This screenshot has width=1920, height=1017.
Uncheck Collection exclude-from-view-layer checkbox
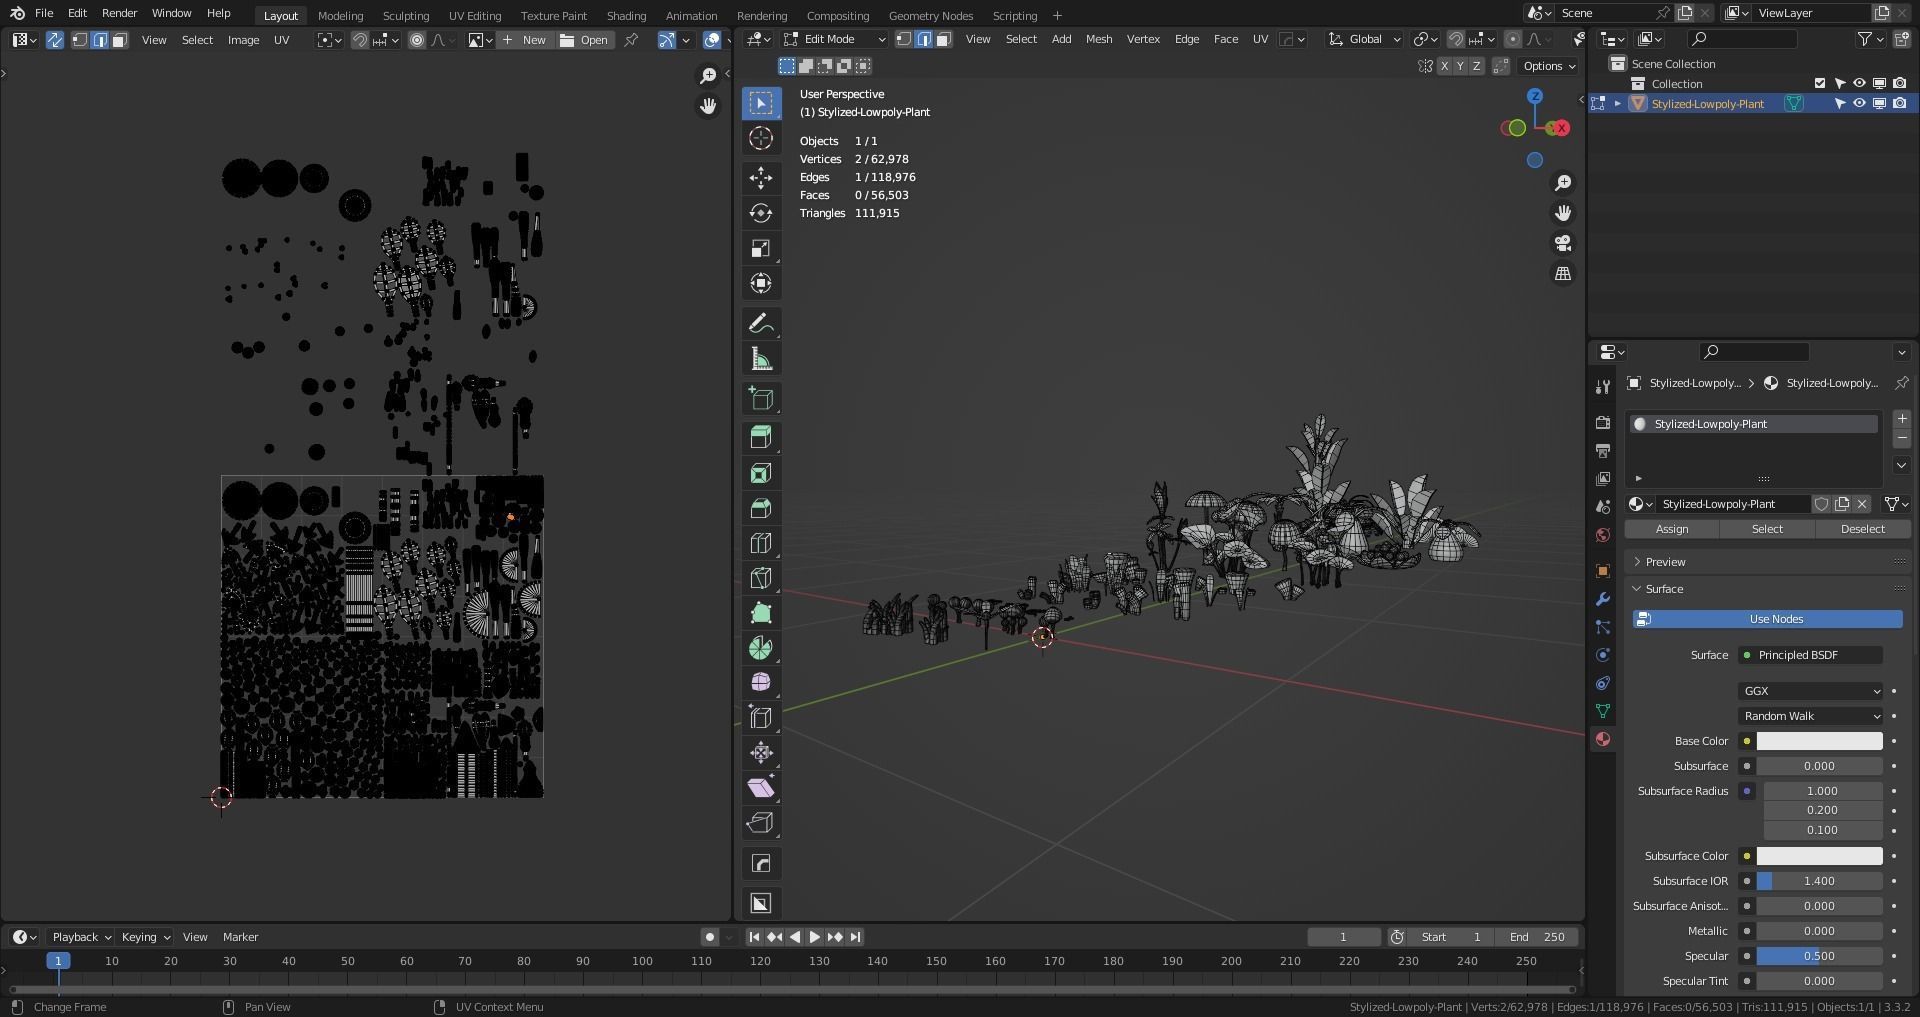pyautogui.click(x=1820, y=83)
